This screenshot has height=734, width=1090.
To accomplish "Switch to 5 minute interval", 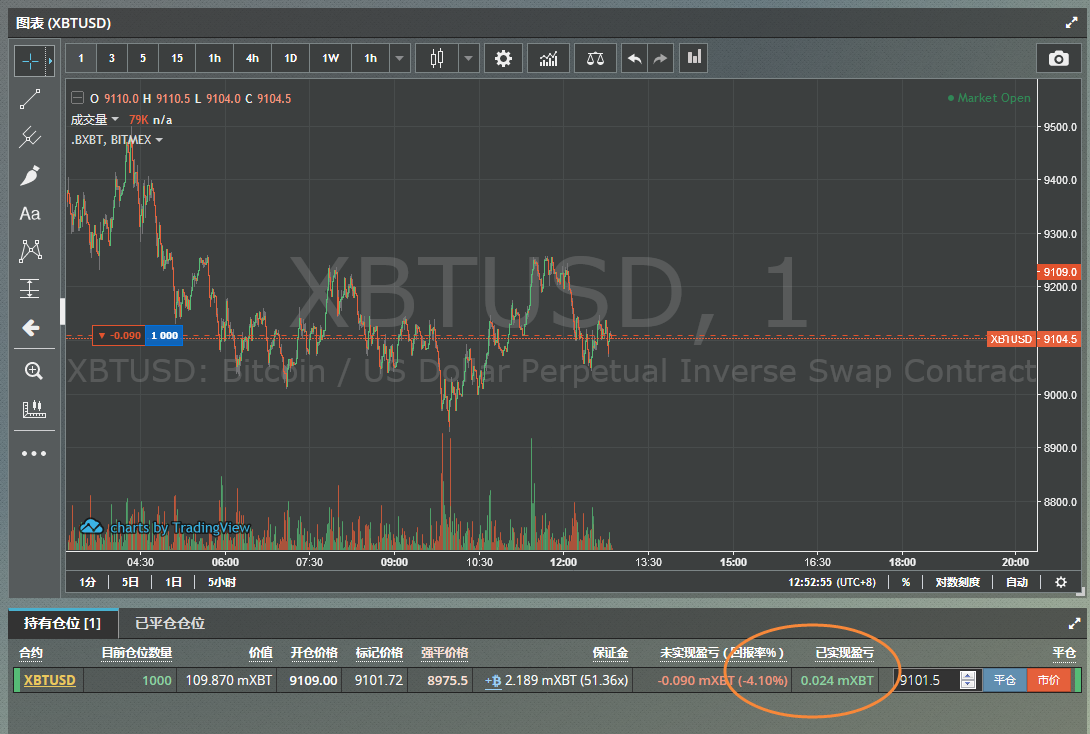I will (x=143, y=58).
